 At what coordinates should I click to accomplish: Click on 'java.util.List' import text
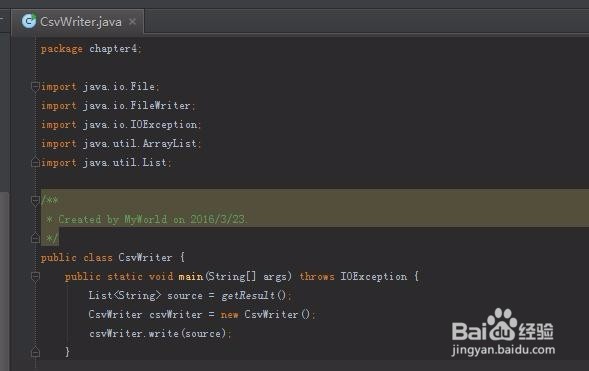(x=125, y=162)
